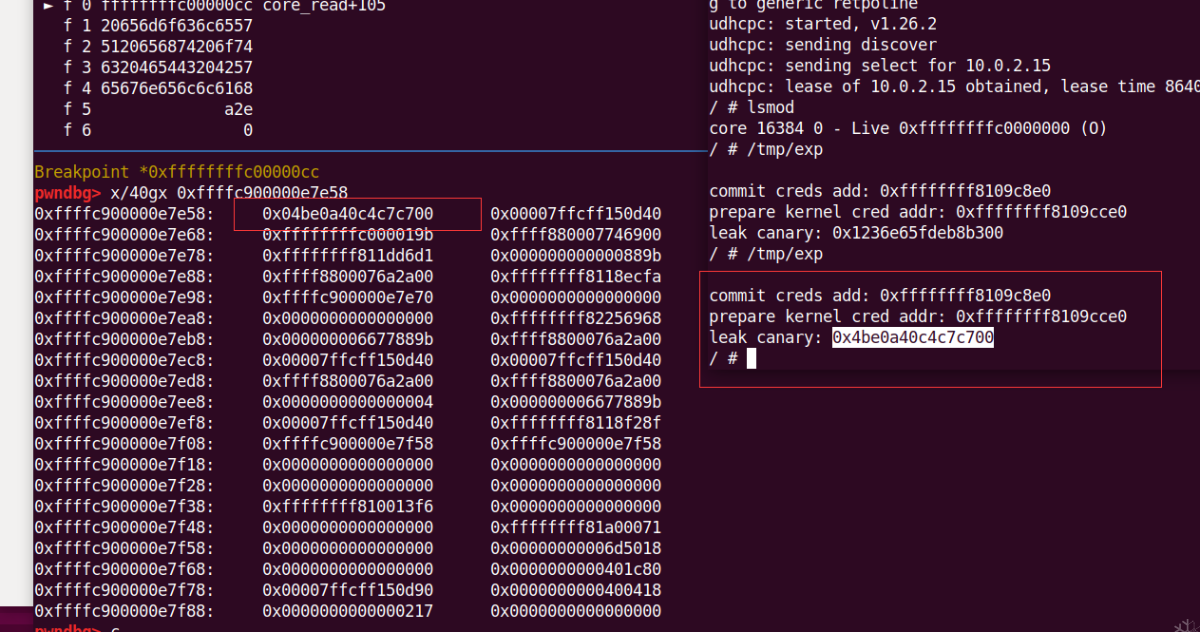Image resolution: width=1200 pixels, height=632 pixels.
Task: Click the value 0xffffffff81a00071
Action: 576,529
